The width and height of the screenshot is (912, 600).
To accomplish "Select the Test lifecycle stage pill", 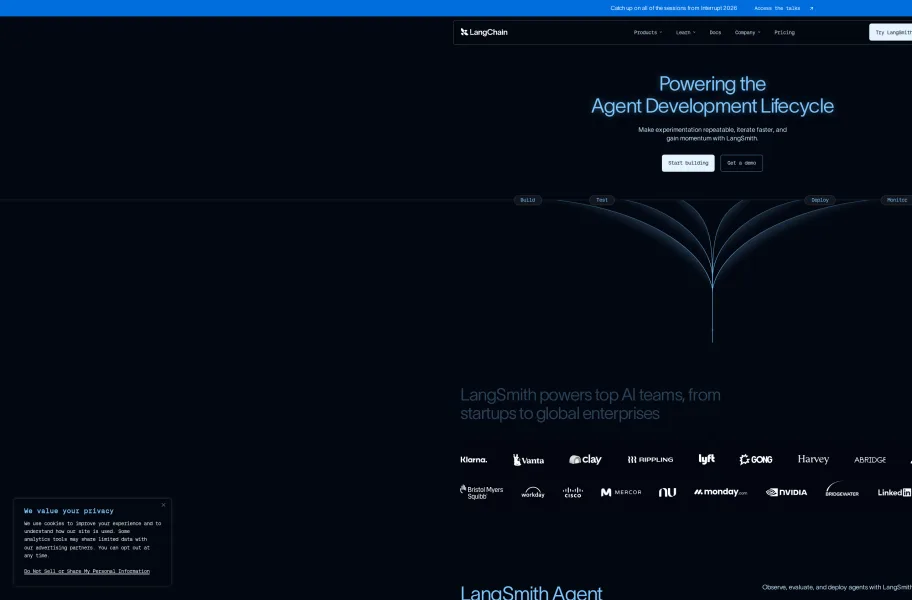I will coord(601,200).
